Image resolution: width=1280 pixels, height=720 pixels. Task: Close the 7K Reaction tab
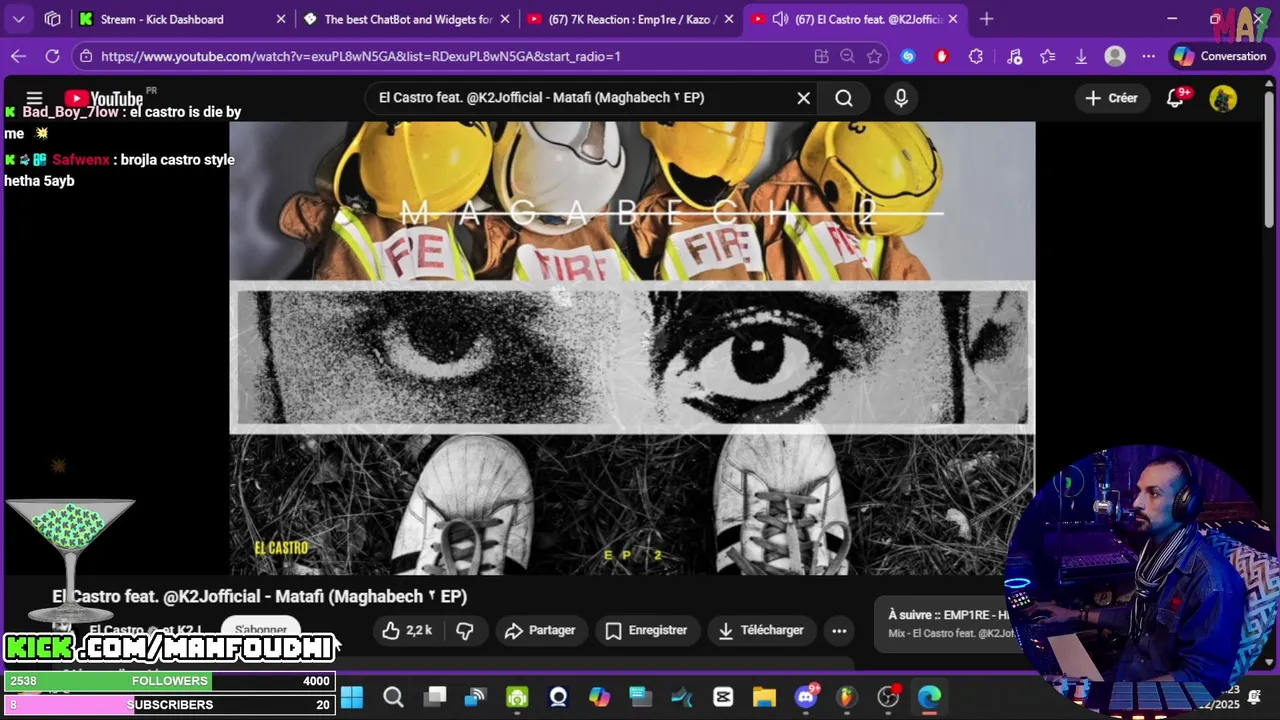point(728,19)
